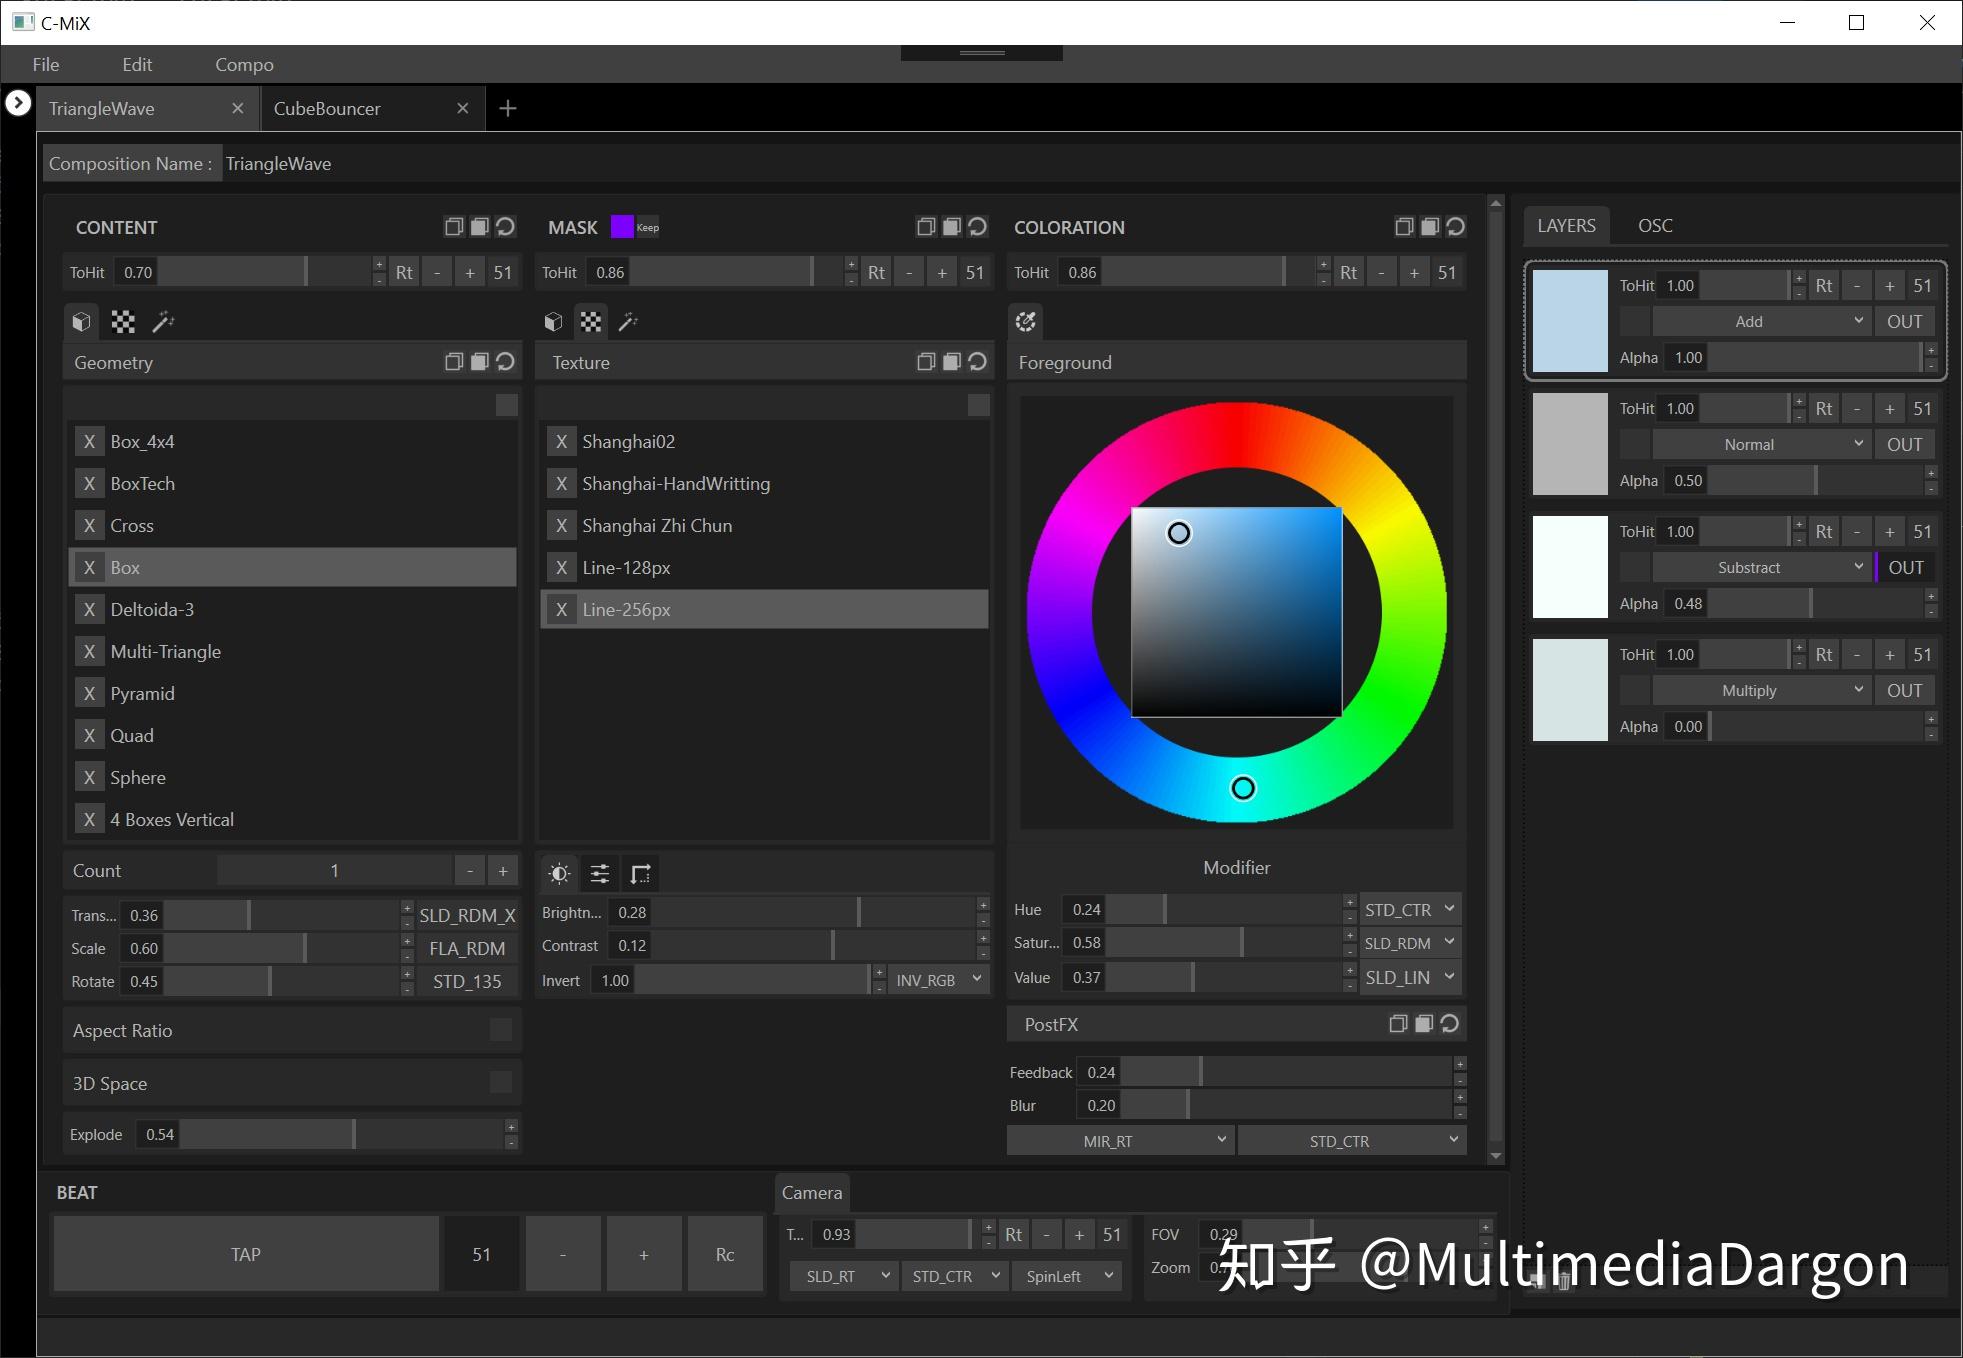
Task: Select the magic wand effects icon in MASK
Action: click(x=628, y=321)
